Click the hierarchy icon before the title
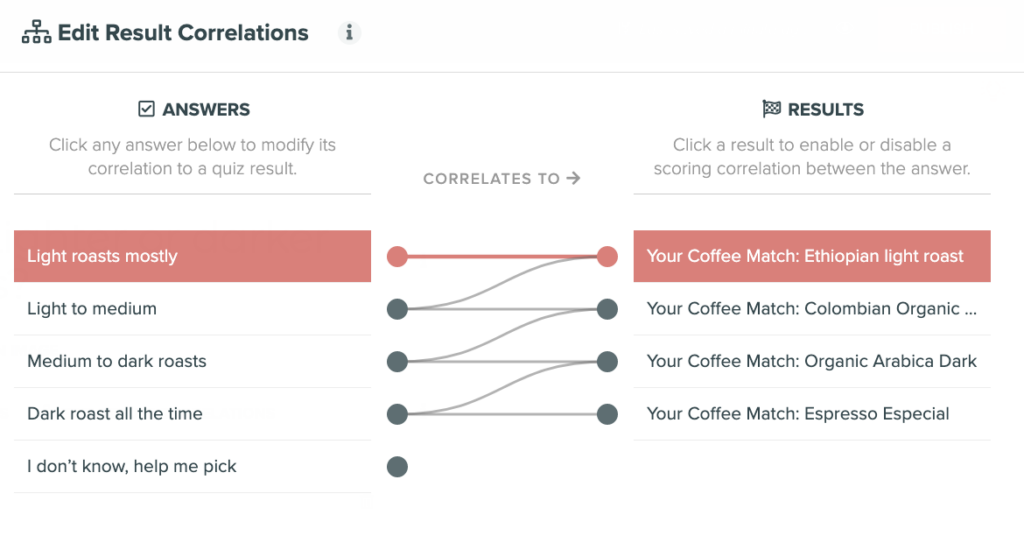Screen dimensions: 1024x536 (x=37, y=32)
